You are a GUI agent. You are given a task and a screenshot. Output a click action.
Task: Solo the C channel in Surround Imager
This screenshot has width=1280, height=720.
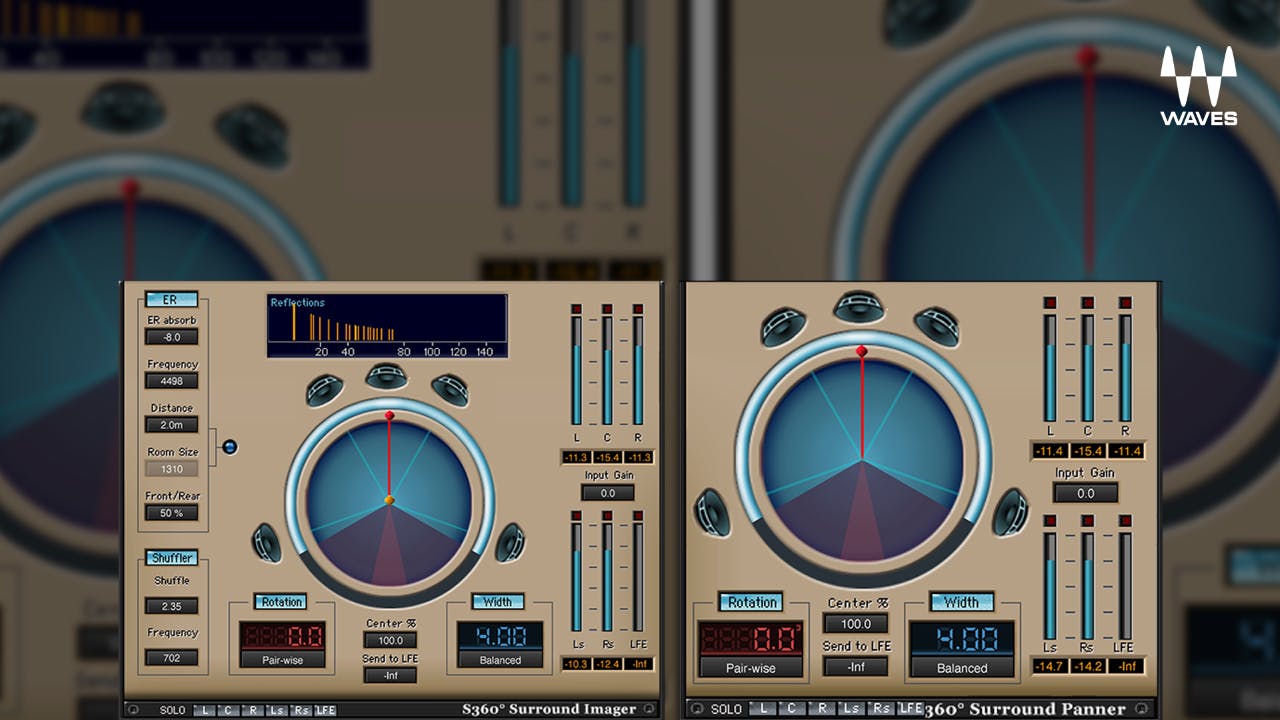[229, 710]
